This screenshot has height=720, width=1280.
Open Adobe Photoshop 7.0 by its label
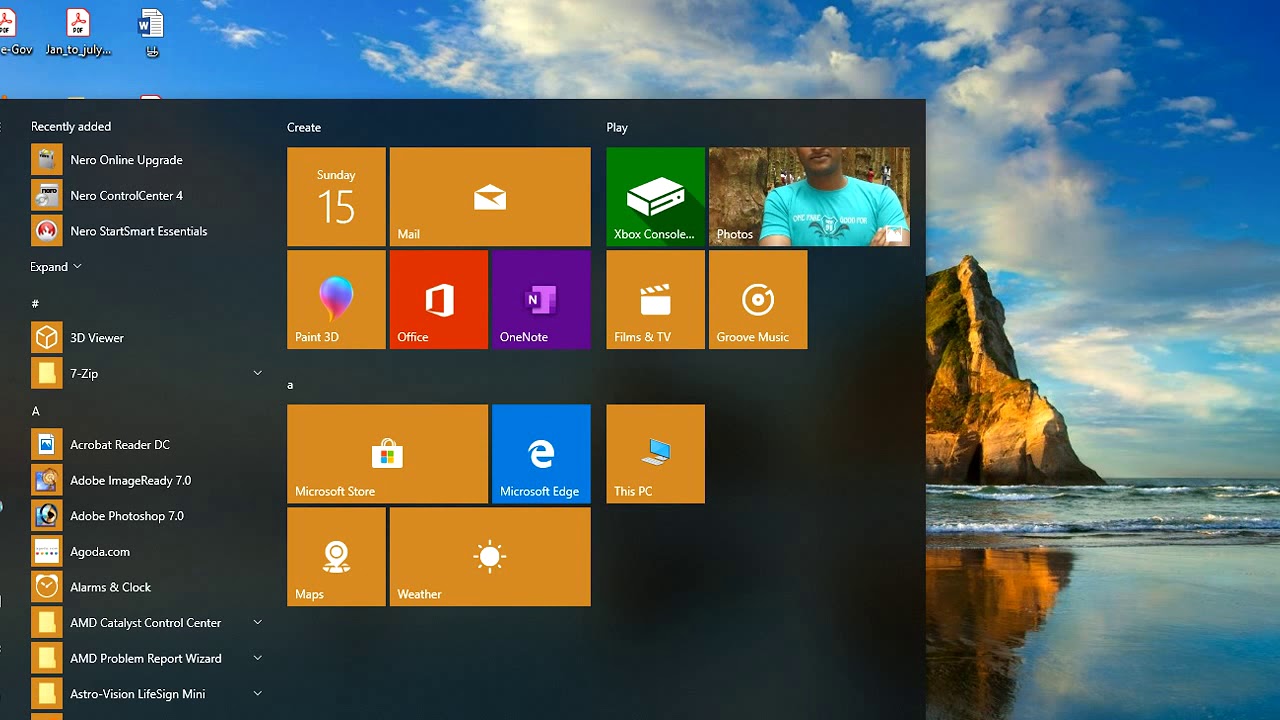(127, 516)
